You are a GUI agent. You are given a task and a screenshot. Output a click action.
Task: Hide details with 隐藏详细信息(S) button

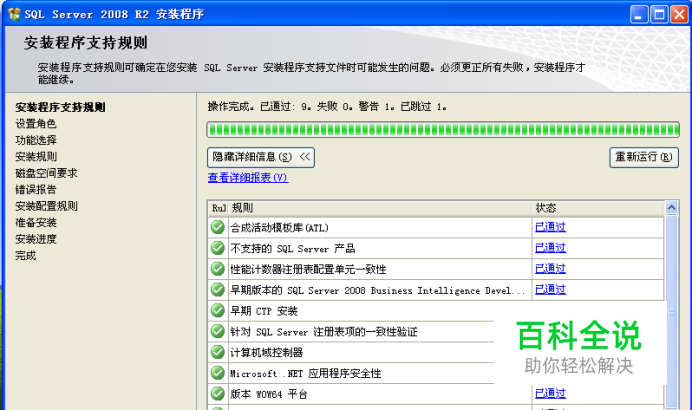[261, 157]
